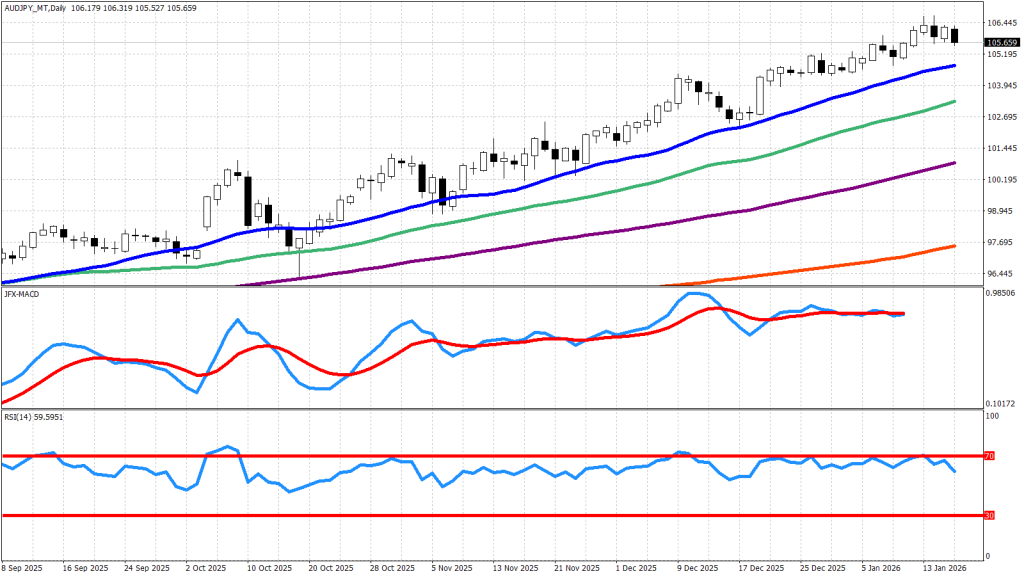Click the 106.445 price axis label
This screenshot has height=576, width=1024.
[x=1002, y=22]
